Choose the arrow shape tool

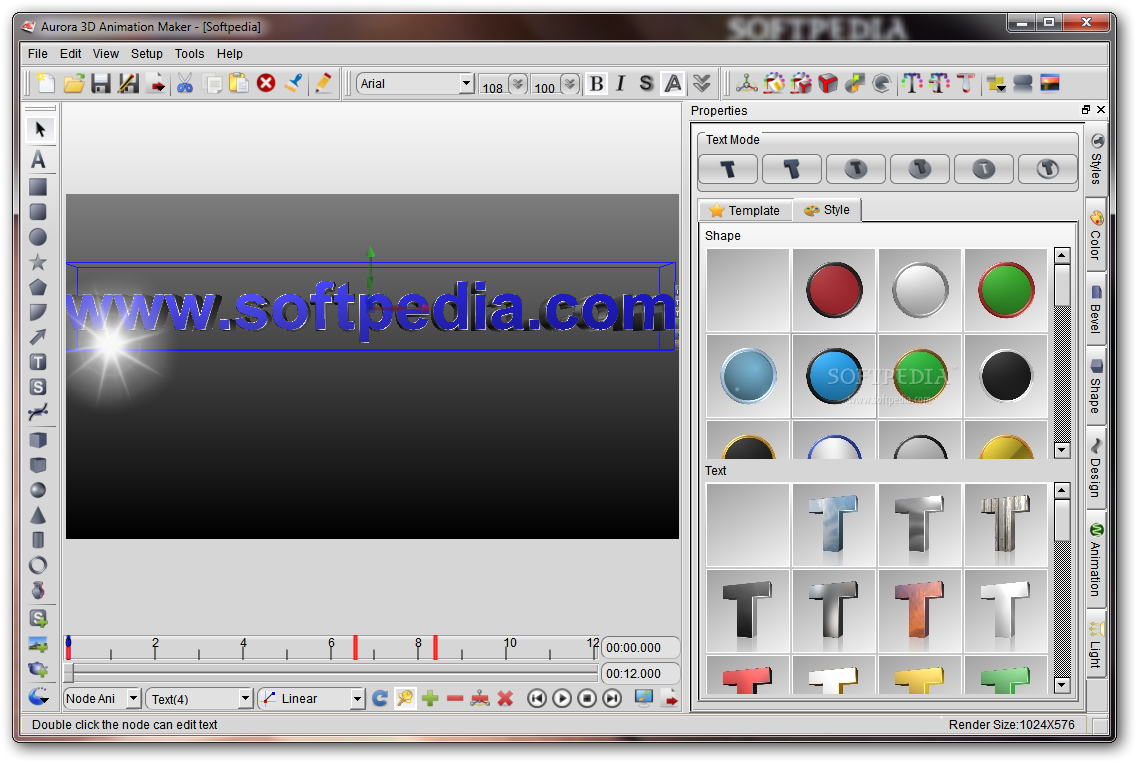[38, 337]
